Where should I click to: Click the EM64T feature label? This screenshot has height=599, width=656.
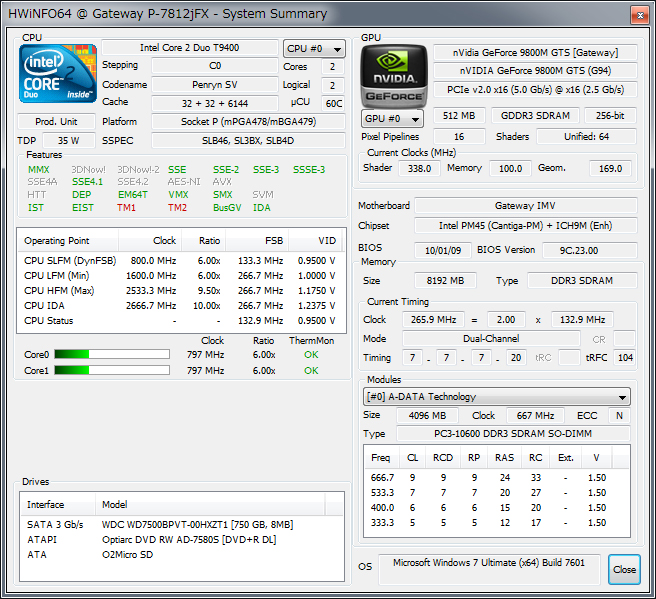(133, 195)
